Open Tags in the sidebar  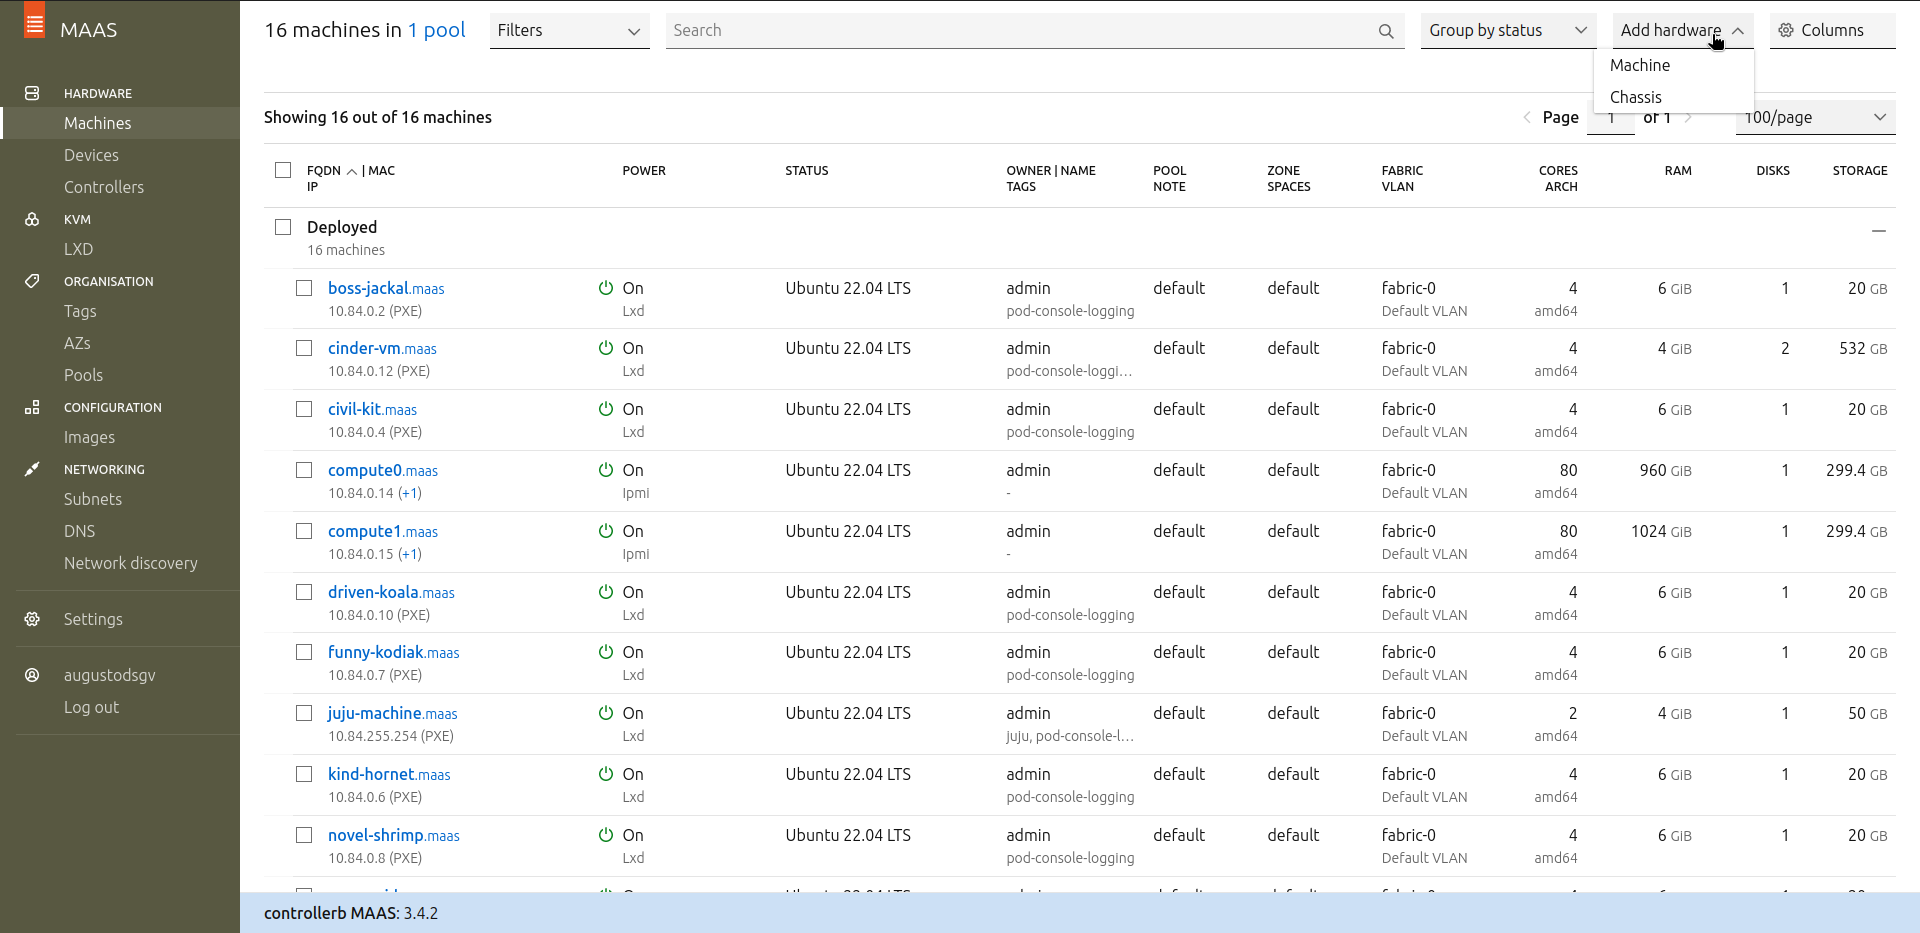pyautogui.click(x=80, y=311)
